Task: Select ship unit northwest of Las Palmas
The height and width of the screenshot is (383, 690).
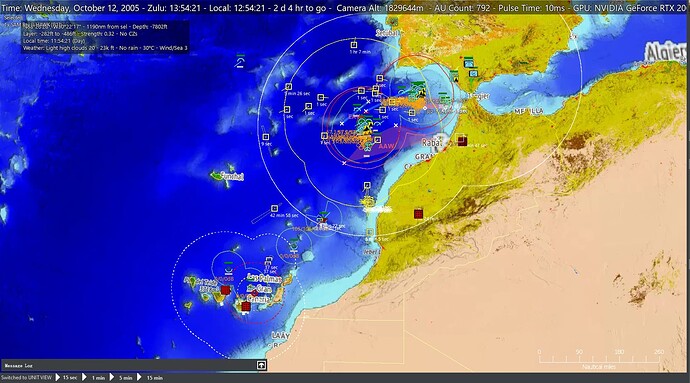Action: (228, 268)
